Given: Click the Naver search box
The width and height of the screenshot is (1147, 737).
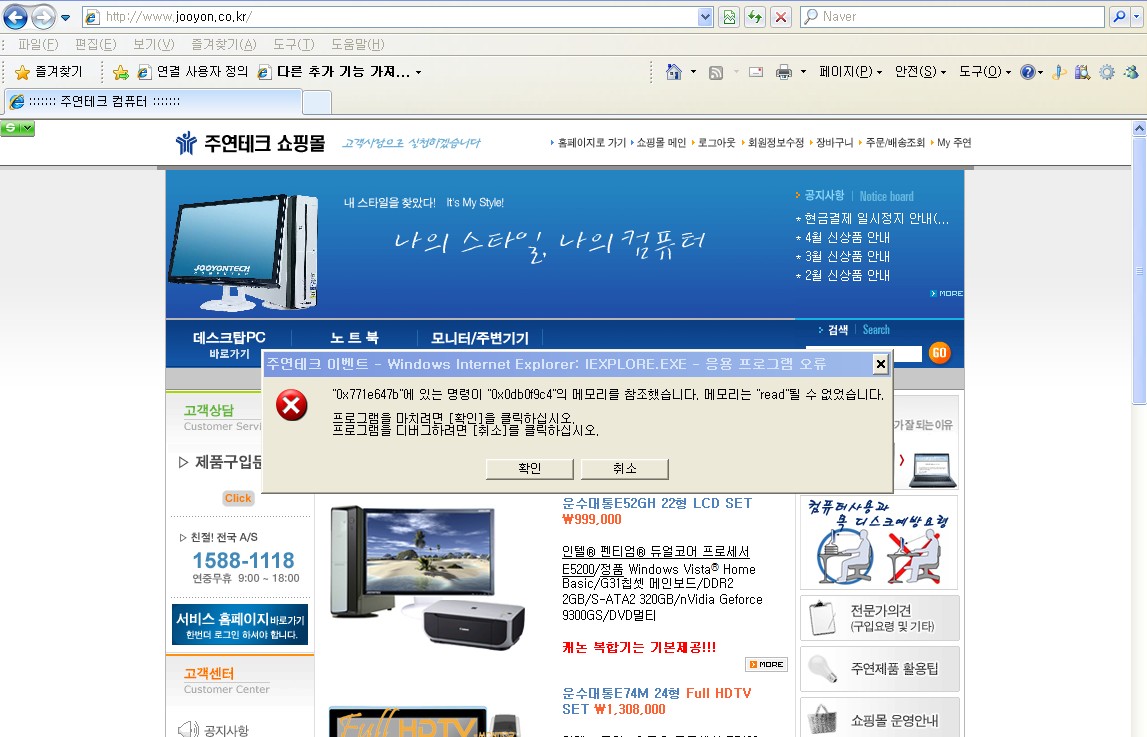Looking at the screenshot, I should pyautogui.click(x=952, y=16).
